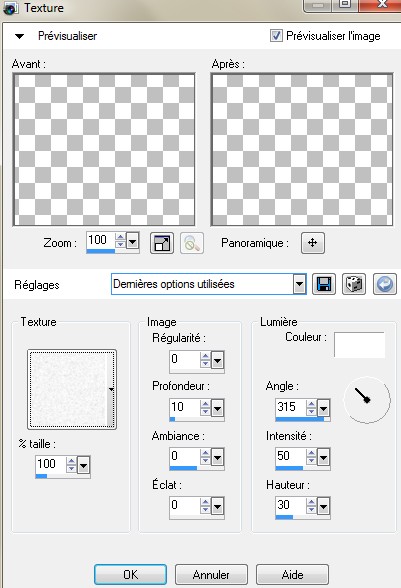This screenshot has height=588, width=401.
Task: Open the Profondeur value slider dropdown
Action: [x=217, y=408]
